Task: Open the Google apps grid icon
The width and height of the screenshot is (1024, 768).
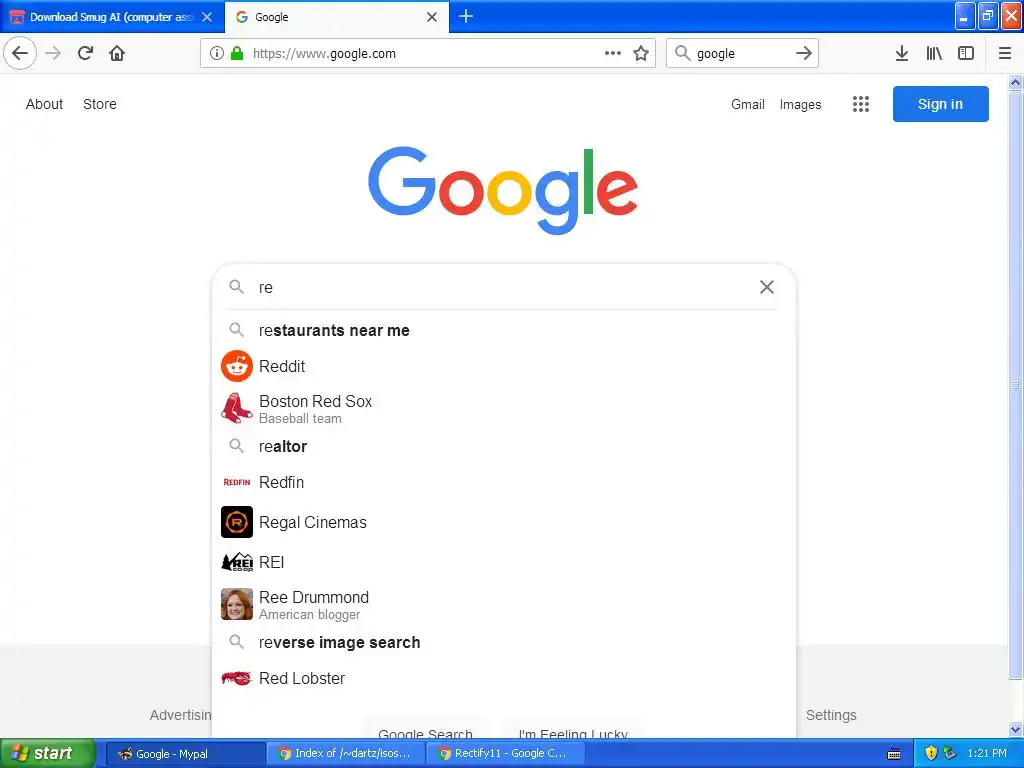Action: point(861,104)
